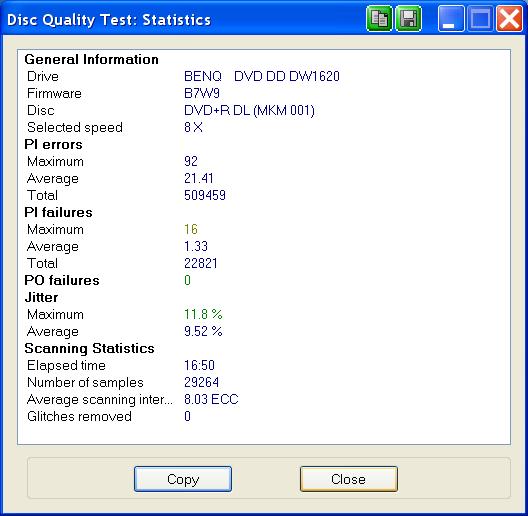The image size is (528, 516).
Task: Click the Copy button
Action: [183, 479]
